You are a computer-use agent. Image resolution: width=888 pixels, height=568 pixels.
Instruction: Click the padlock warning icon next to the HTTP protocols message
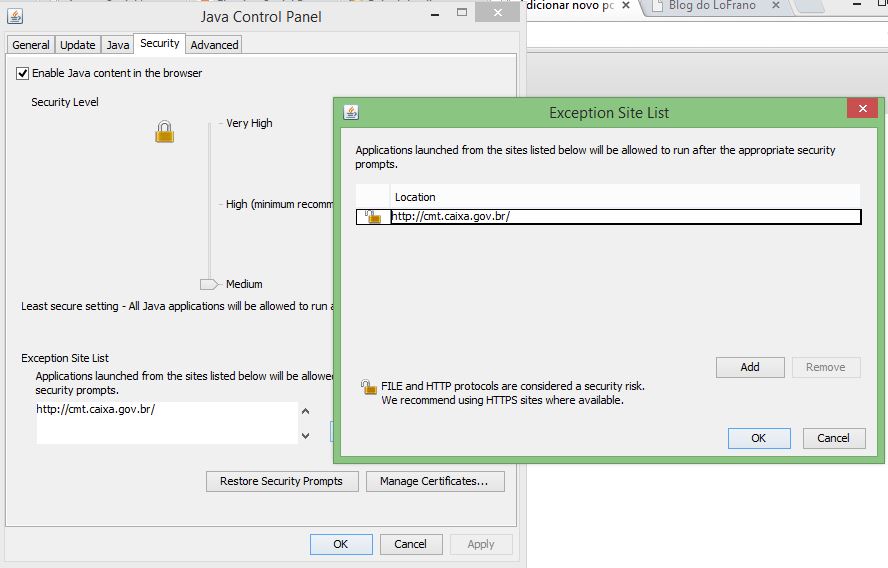[368, 387]
